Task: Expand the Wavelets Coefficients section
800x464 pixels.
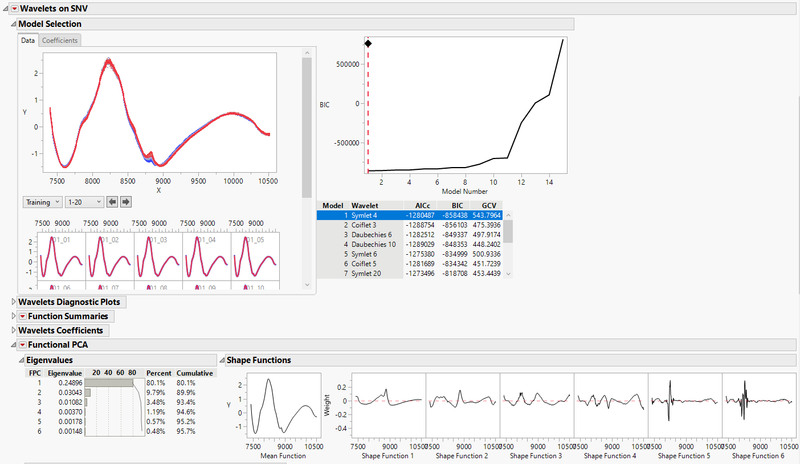Action: pos(13,330)
